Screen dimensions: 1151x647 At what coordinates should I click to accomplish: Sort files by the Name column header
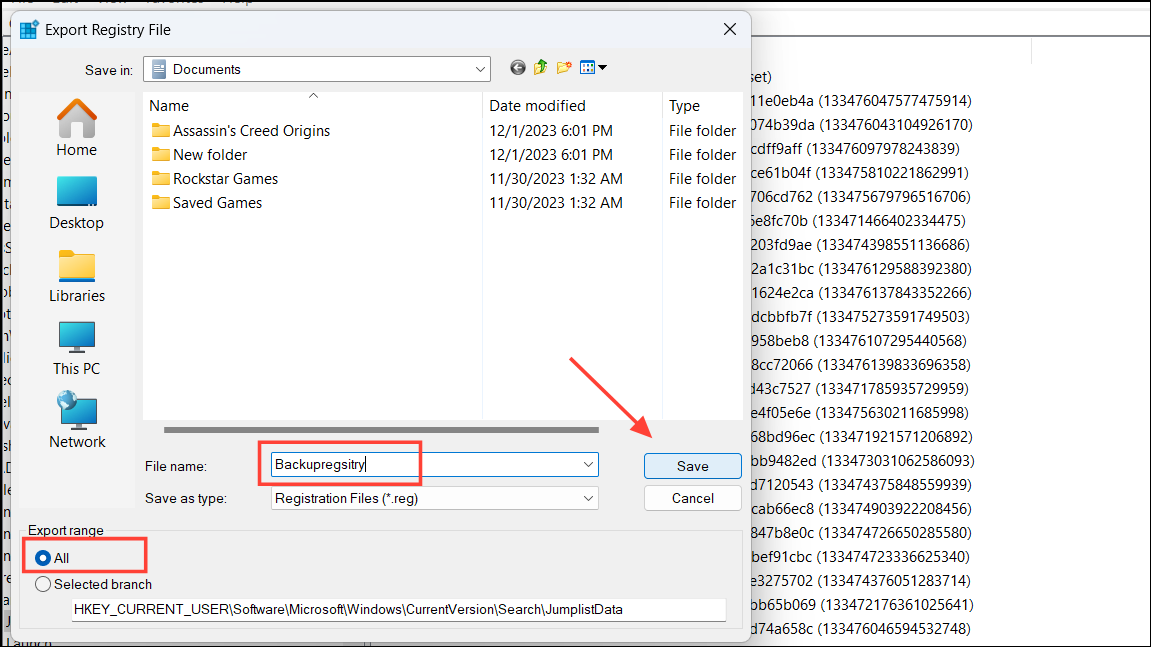click(168, 105)
